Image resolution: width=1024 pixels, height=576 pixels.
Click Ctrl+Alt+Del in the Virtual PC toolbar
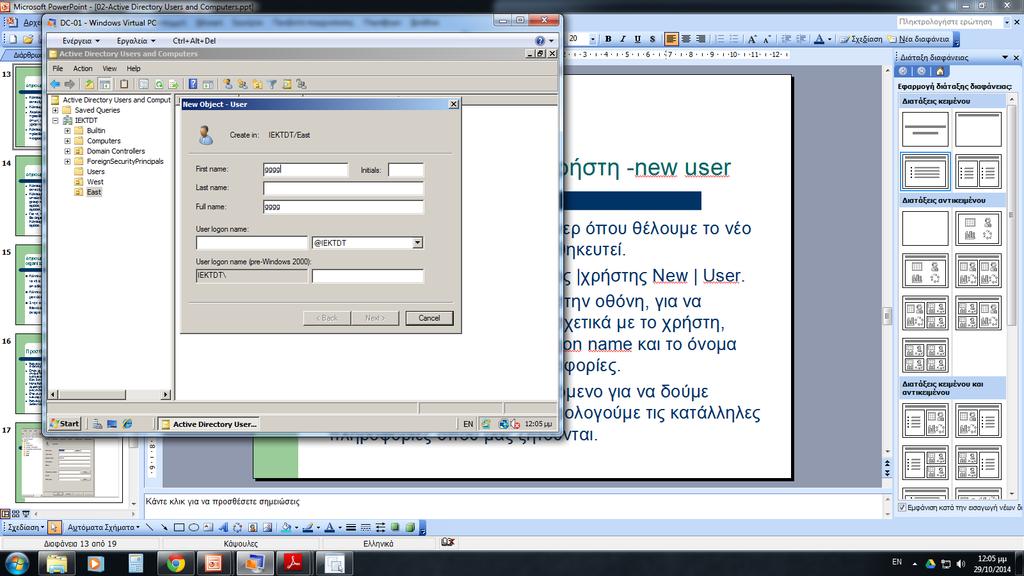[194, 40]
